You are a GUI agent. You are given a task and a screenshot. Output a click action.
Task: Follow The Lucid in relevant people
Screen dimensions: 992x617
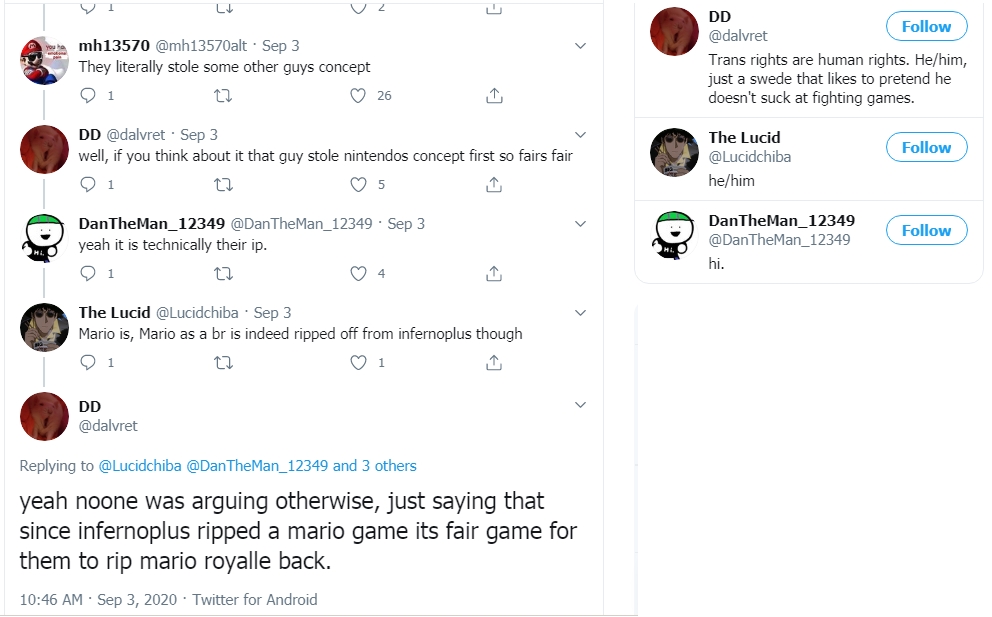point(926,148)
